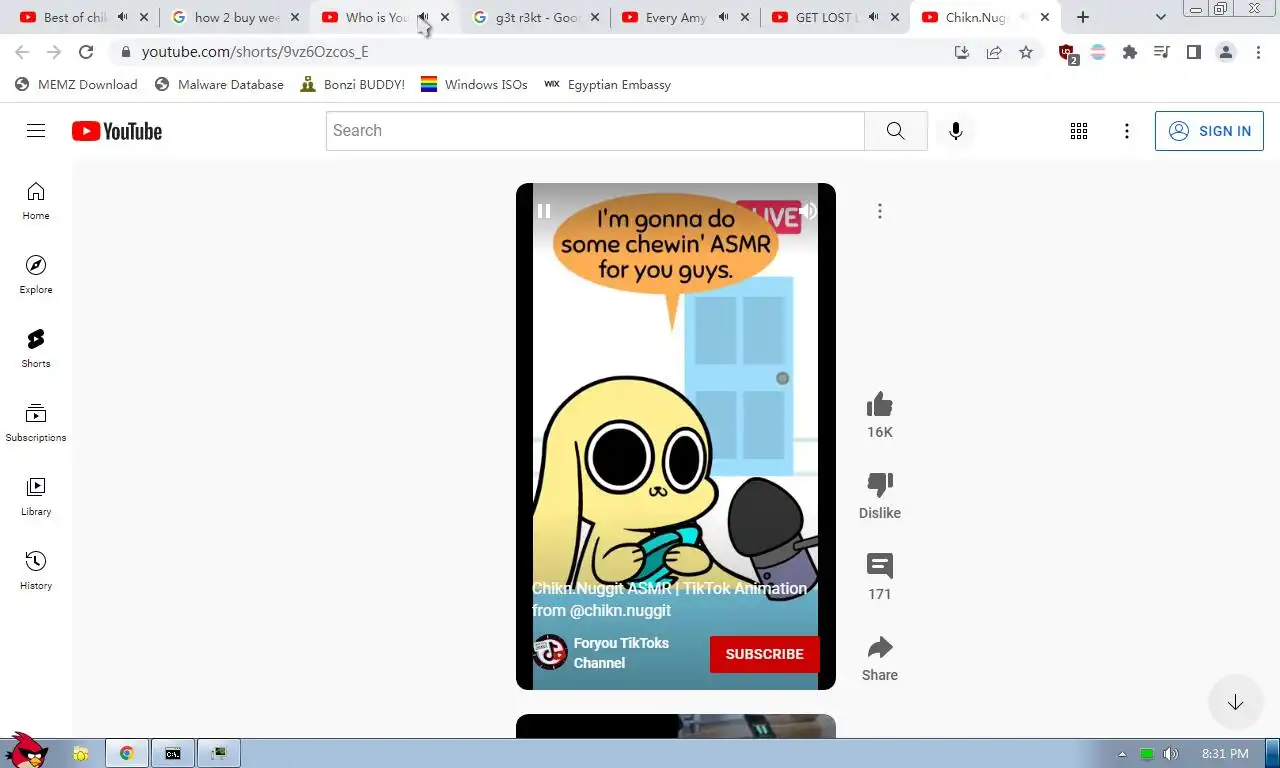
Task: Mute the short's volume speaker
Action: tap(808, 211)
